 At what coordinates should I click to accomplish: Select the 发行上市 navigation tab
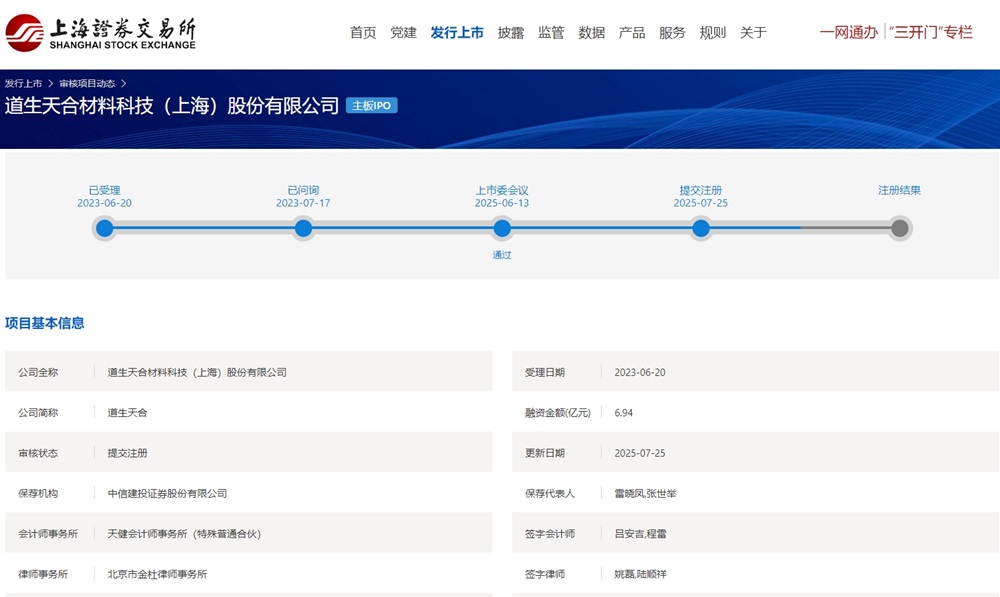(457, 33)
